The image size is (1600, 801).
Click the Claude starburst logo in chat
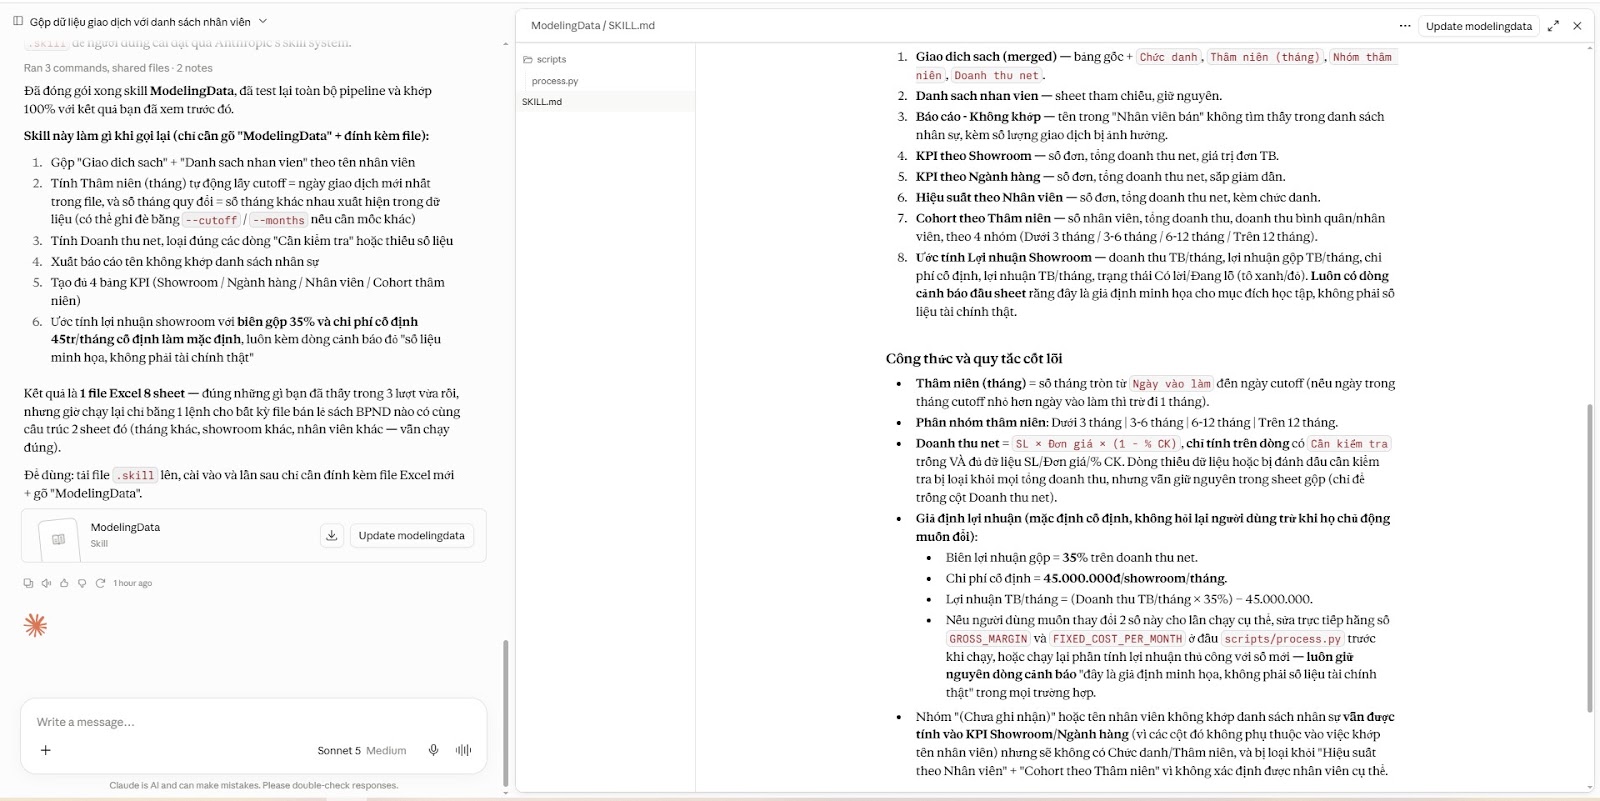[x=35, y=626]
